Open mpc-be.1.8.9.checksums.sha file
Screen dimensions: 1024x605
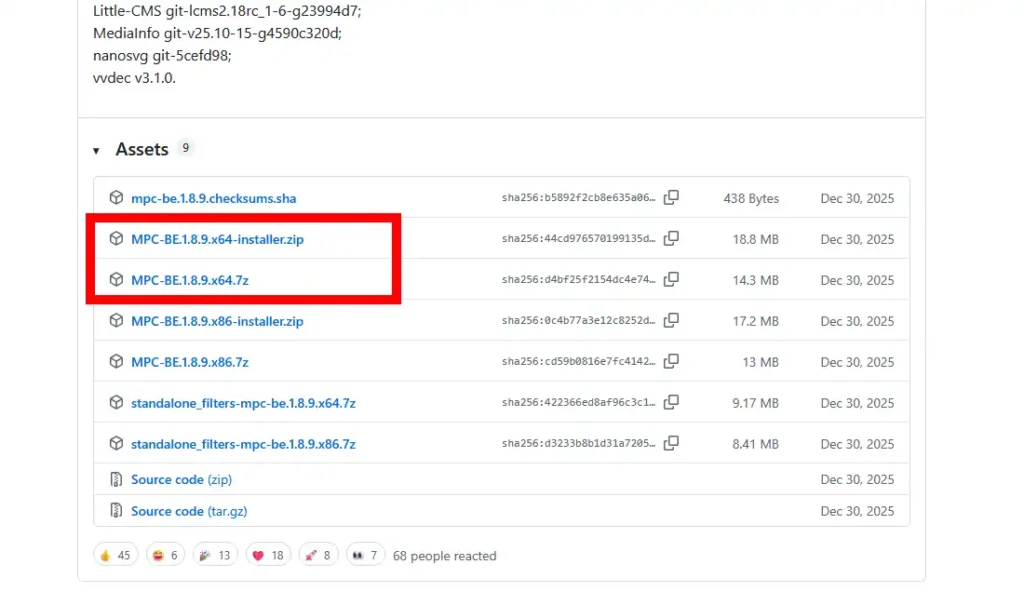click(213, 198)
